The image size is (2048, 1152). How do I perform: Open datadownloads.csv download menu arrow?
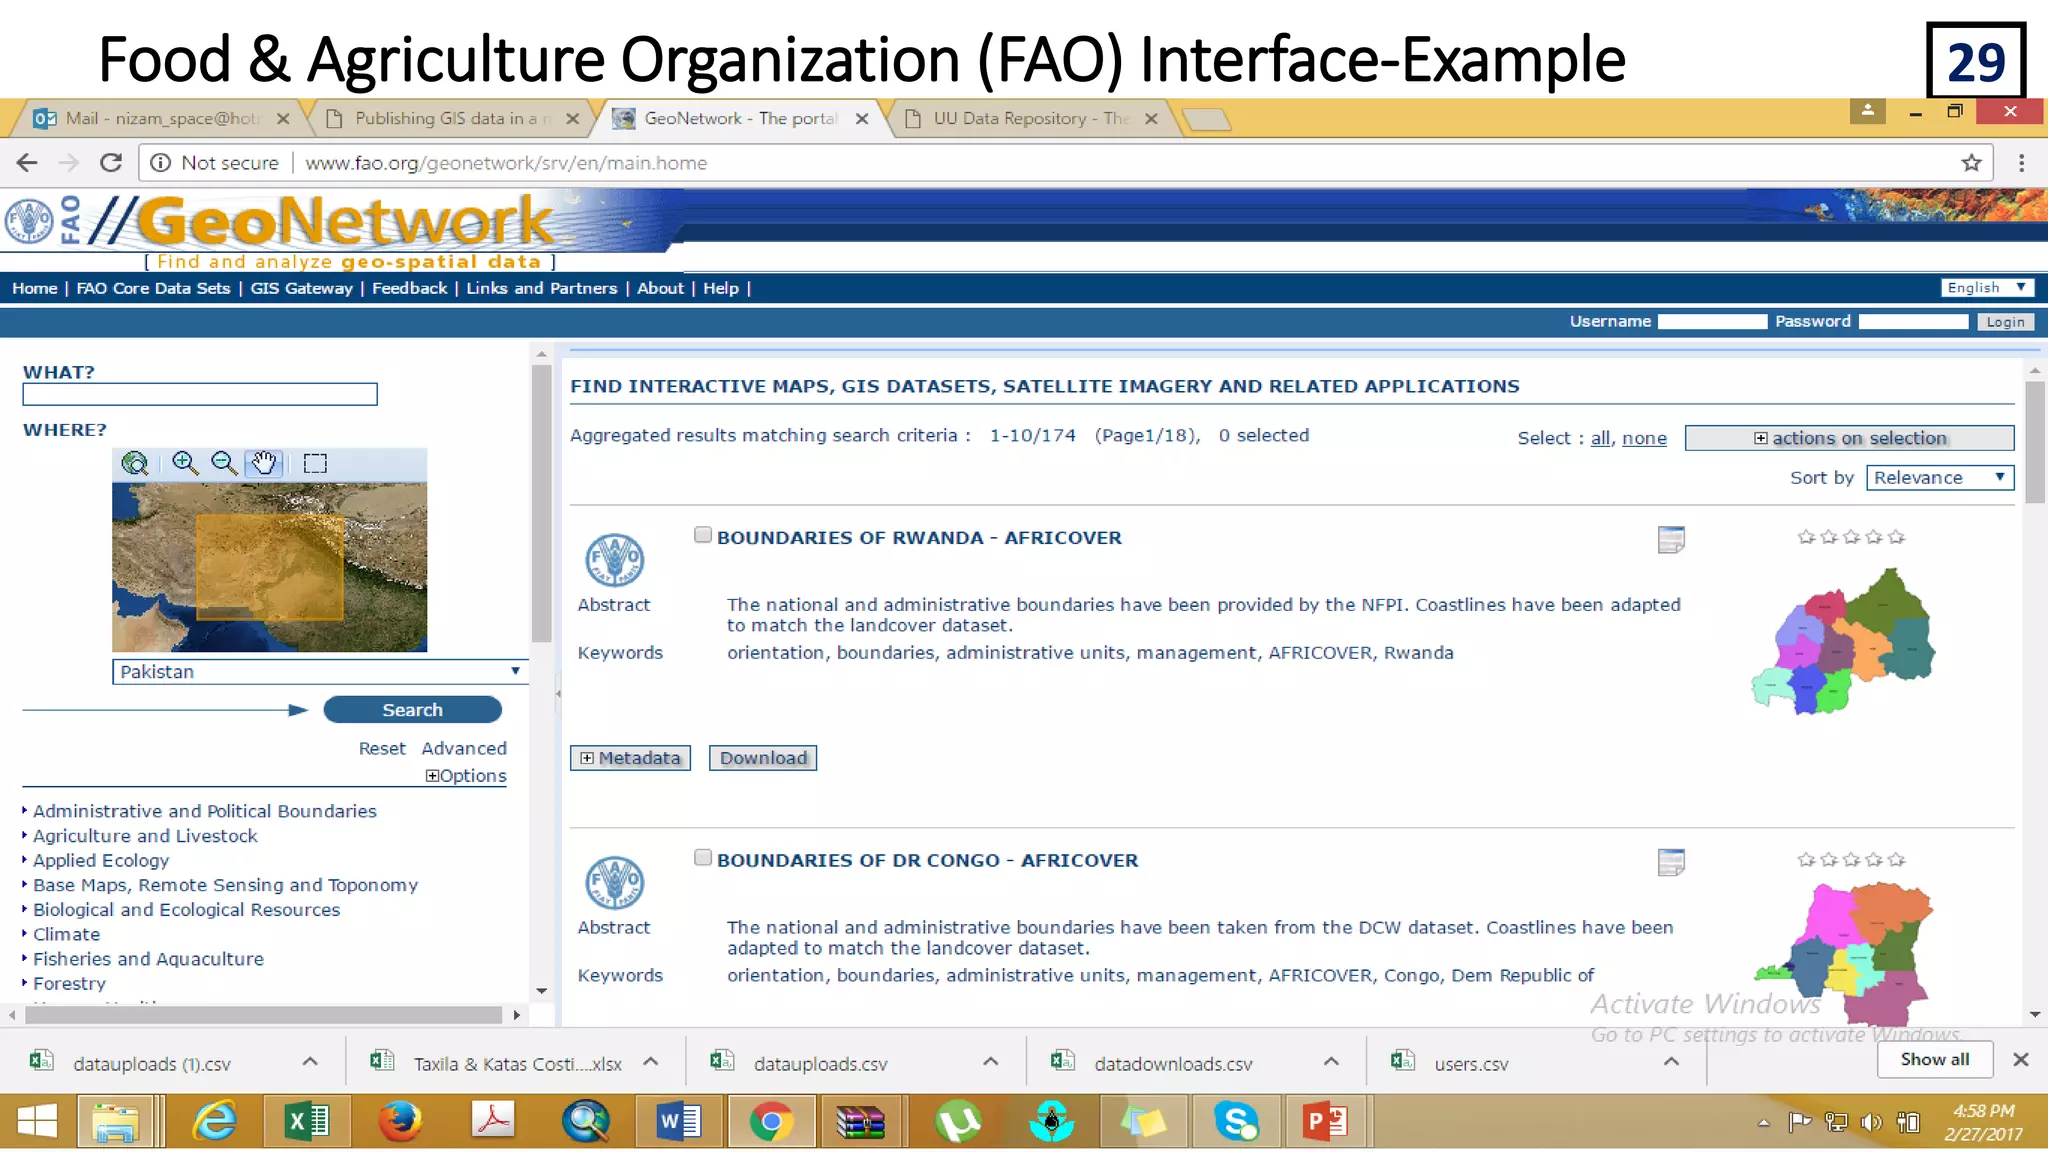[1331, 1062]
